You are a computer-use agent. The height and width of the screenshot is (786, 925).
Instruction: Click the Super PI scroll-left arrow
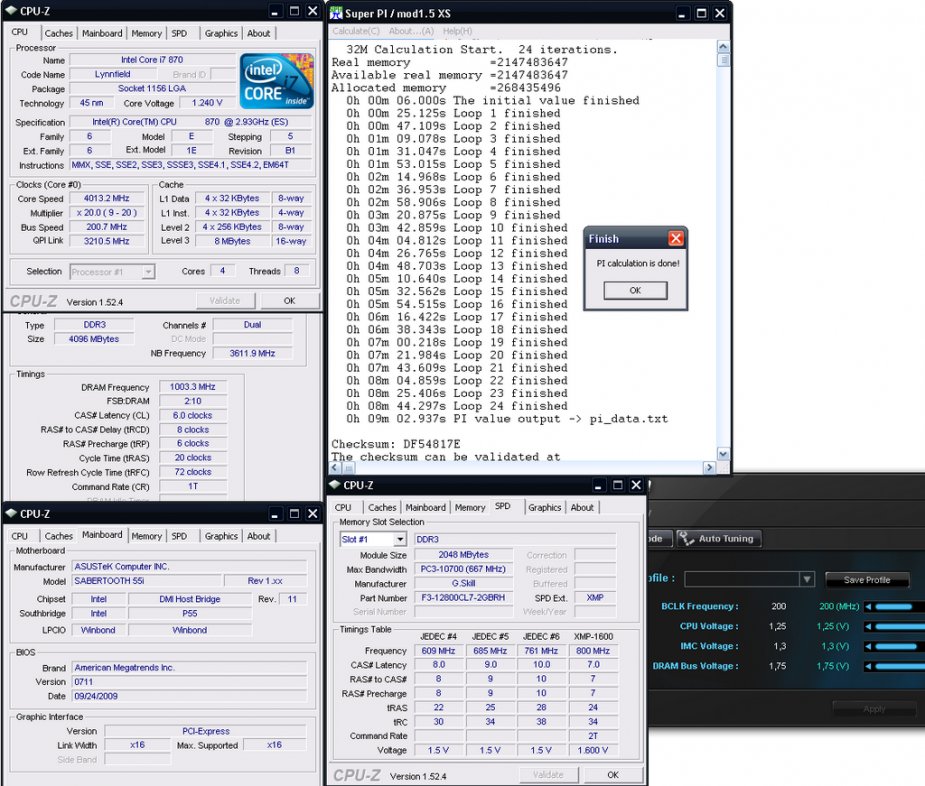pos(336,467)
